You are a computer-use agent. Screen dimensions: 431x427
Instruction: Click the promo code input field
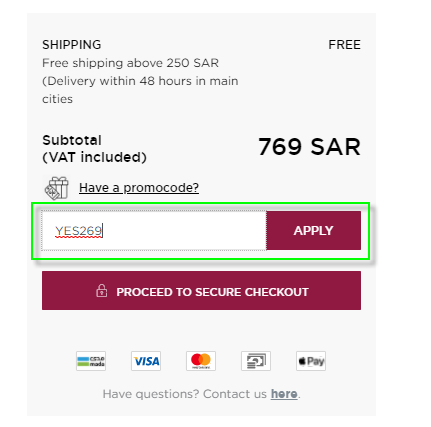coord(154,230)
